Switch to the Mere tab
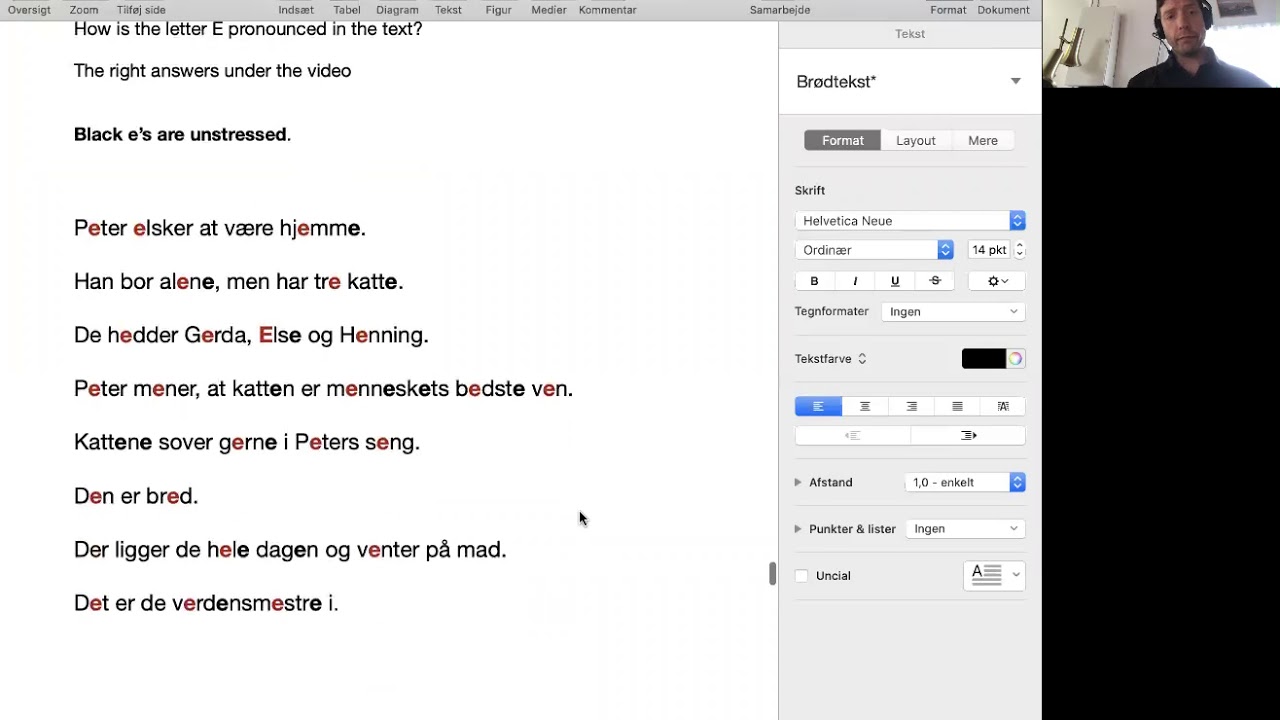This screenshot has width=1280, height=720. click(983, 141)
